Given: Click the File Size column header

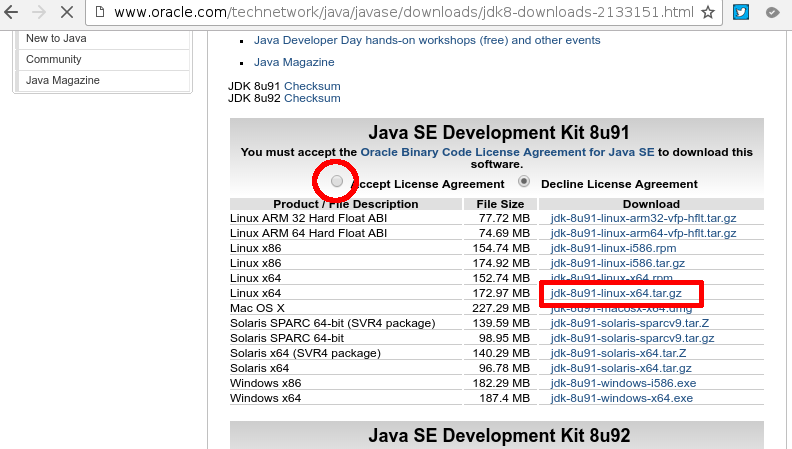Looking at the screenshot, I should (x=500, y=204).
